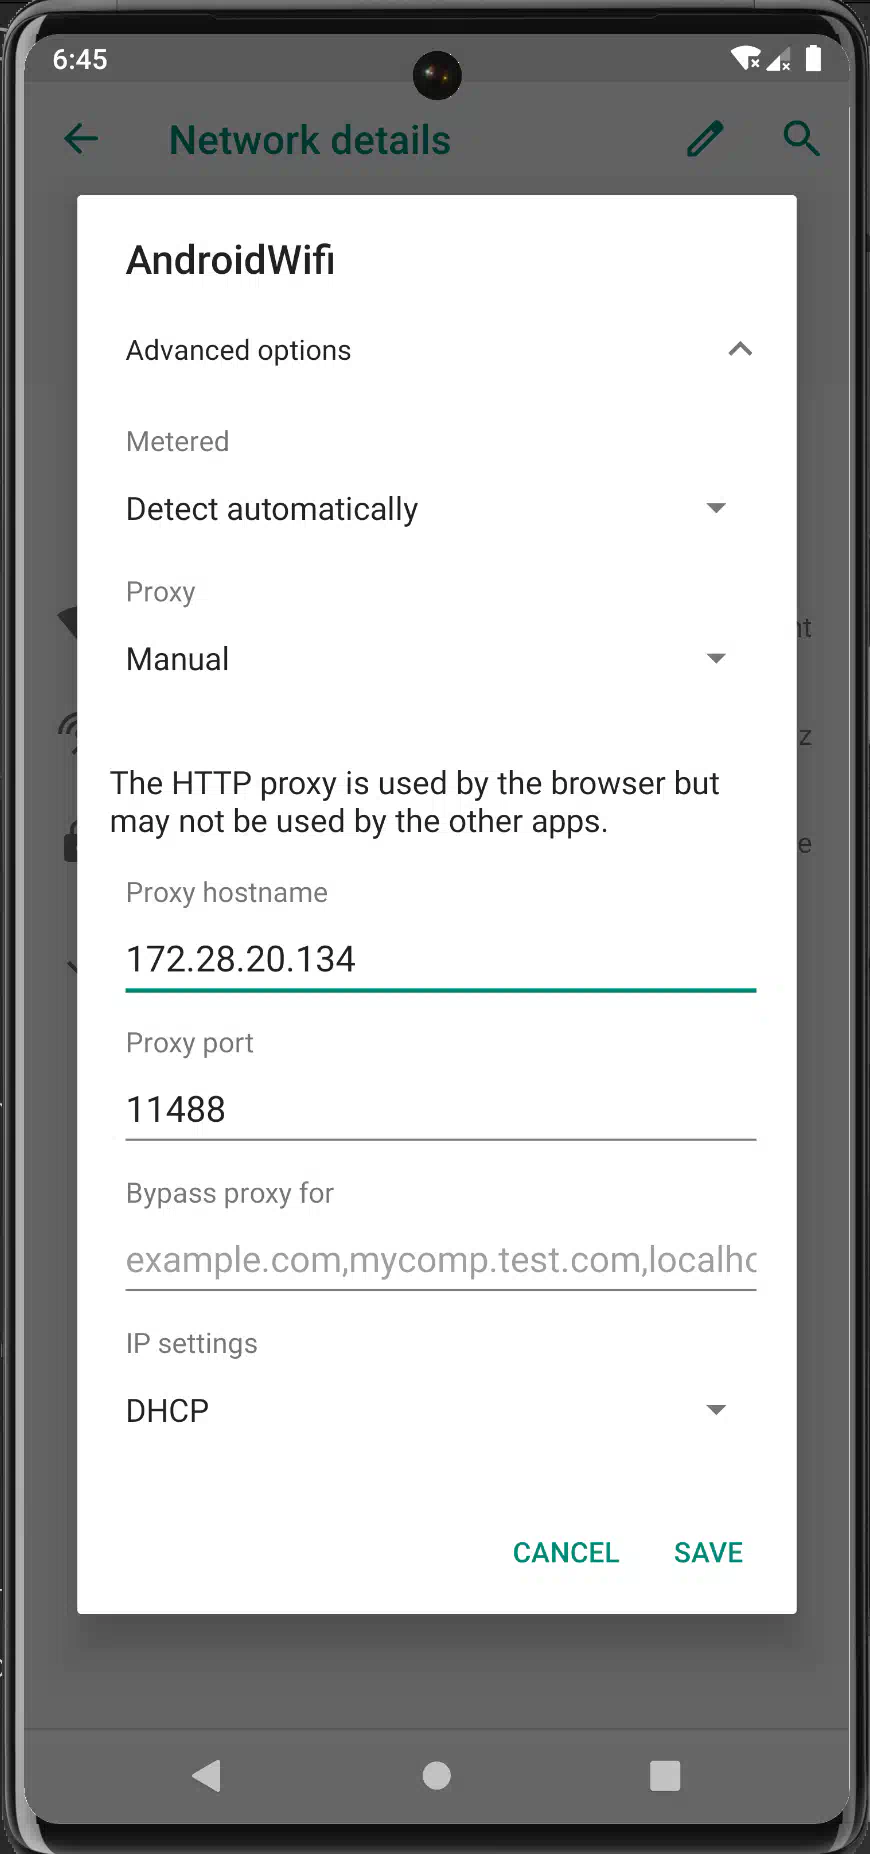Tap the Wi-Fi status bar icon
This screenshot has width=870, height=1854.
point(745,59)
